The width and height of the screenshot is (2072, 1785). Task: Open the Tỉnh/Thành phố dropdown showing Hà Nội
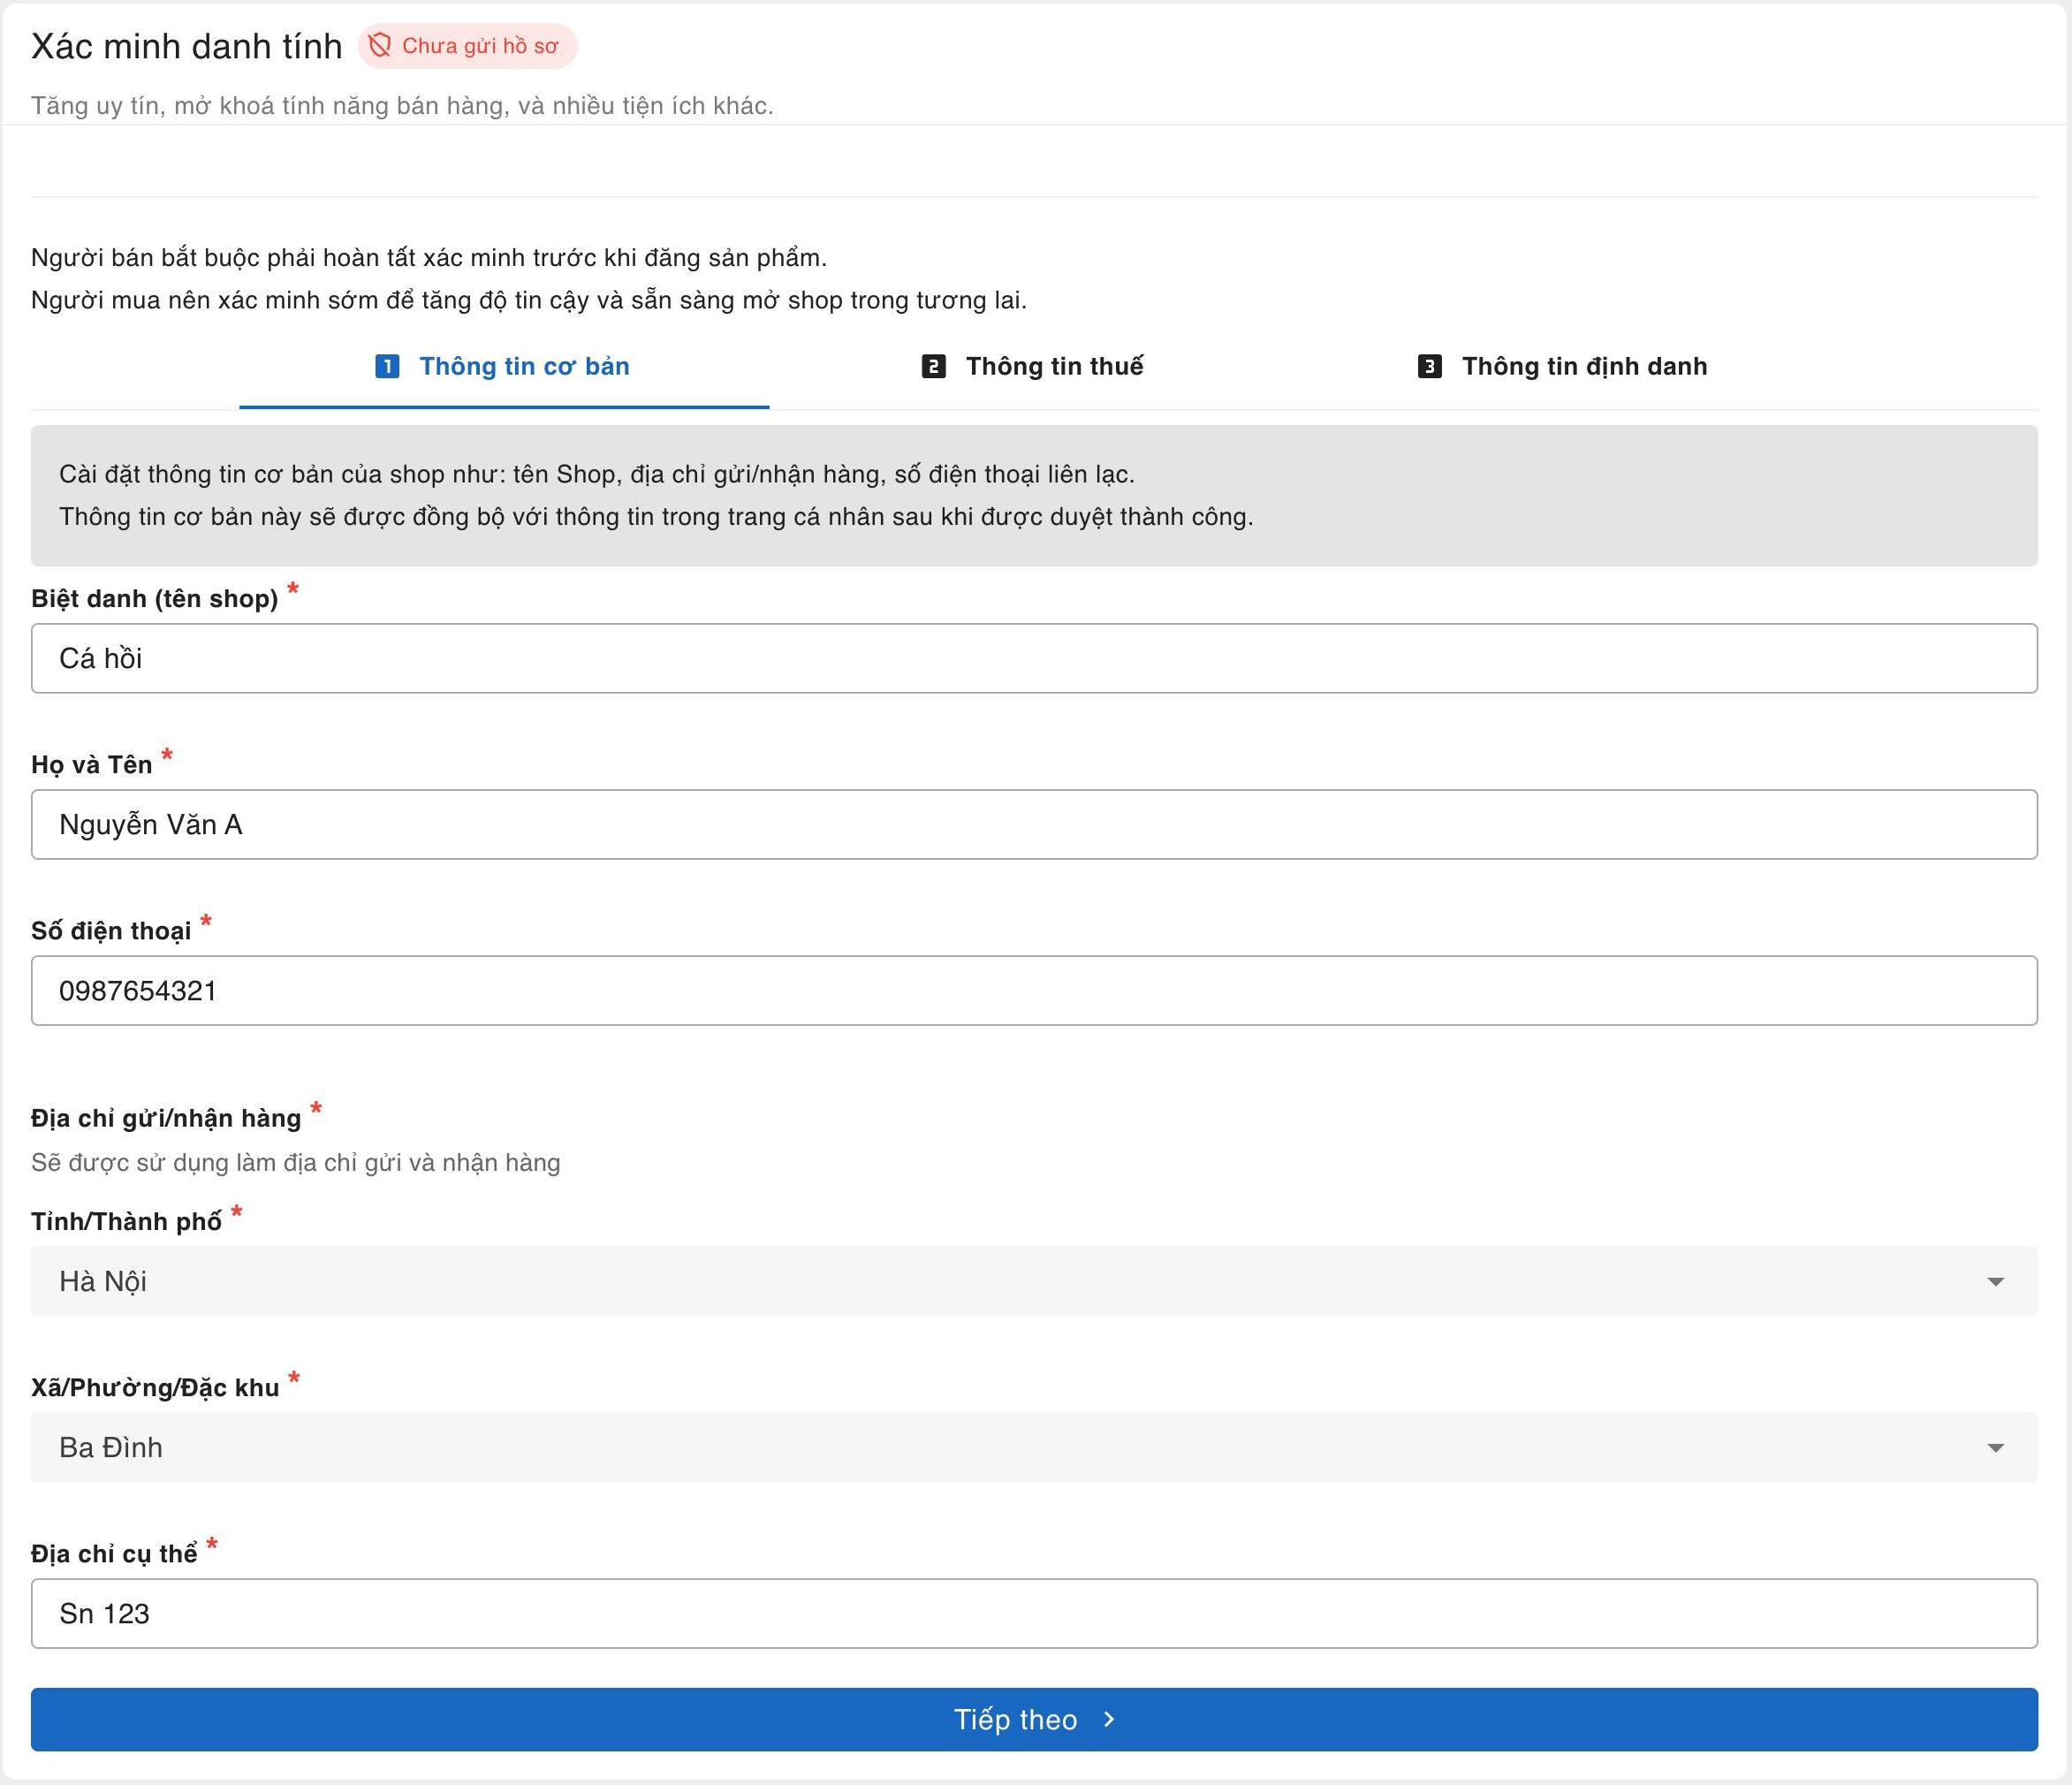point(1034,1281)
